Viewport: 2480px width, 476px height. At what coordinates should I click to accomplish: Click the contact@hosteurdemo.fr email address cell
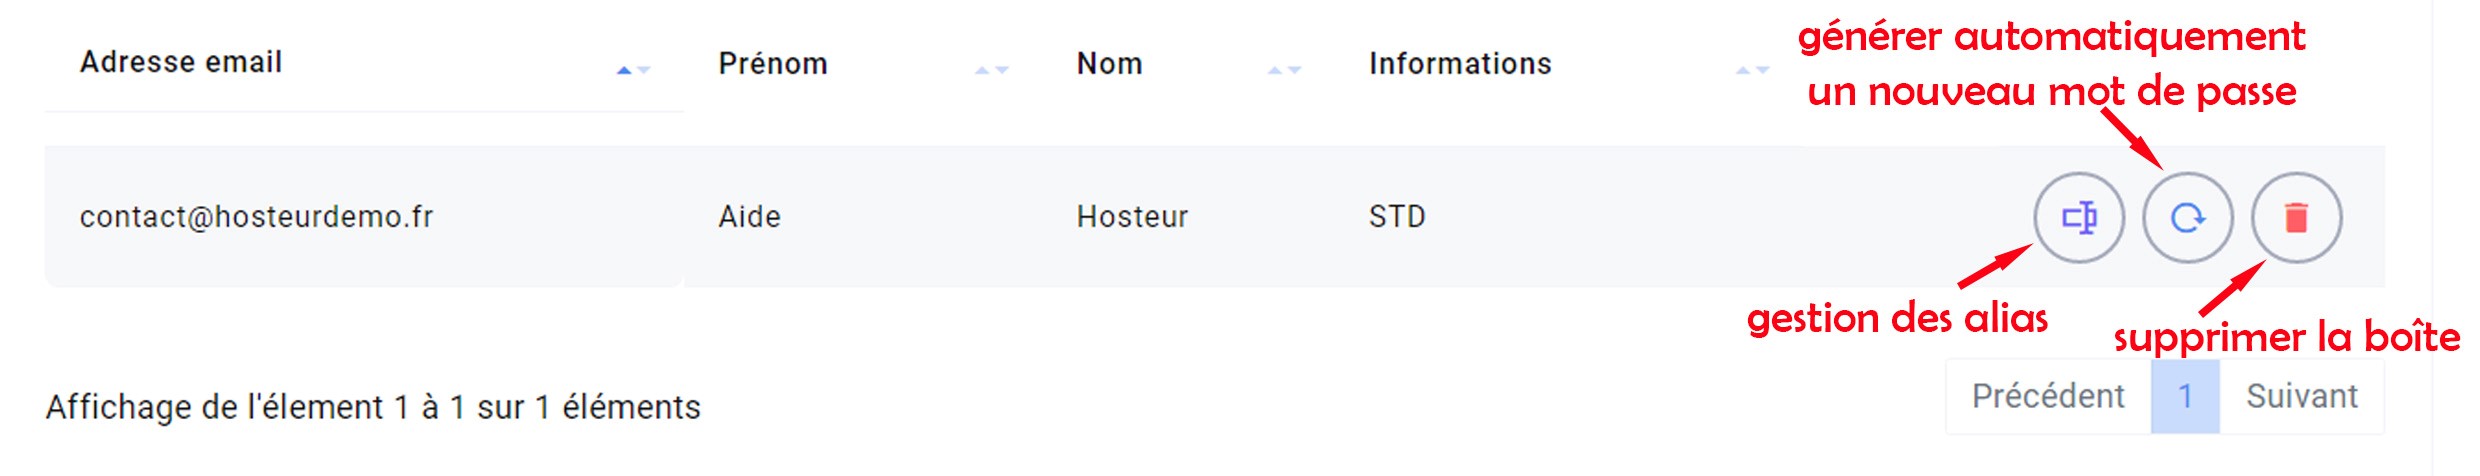[257, 217]
